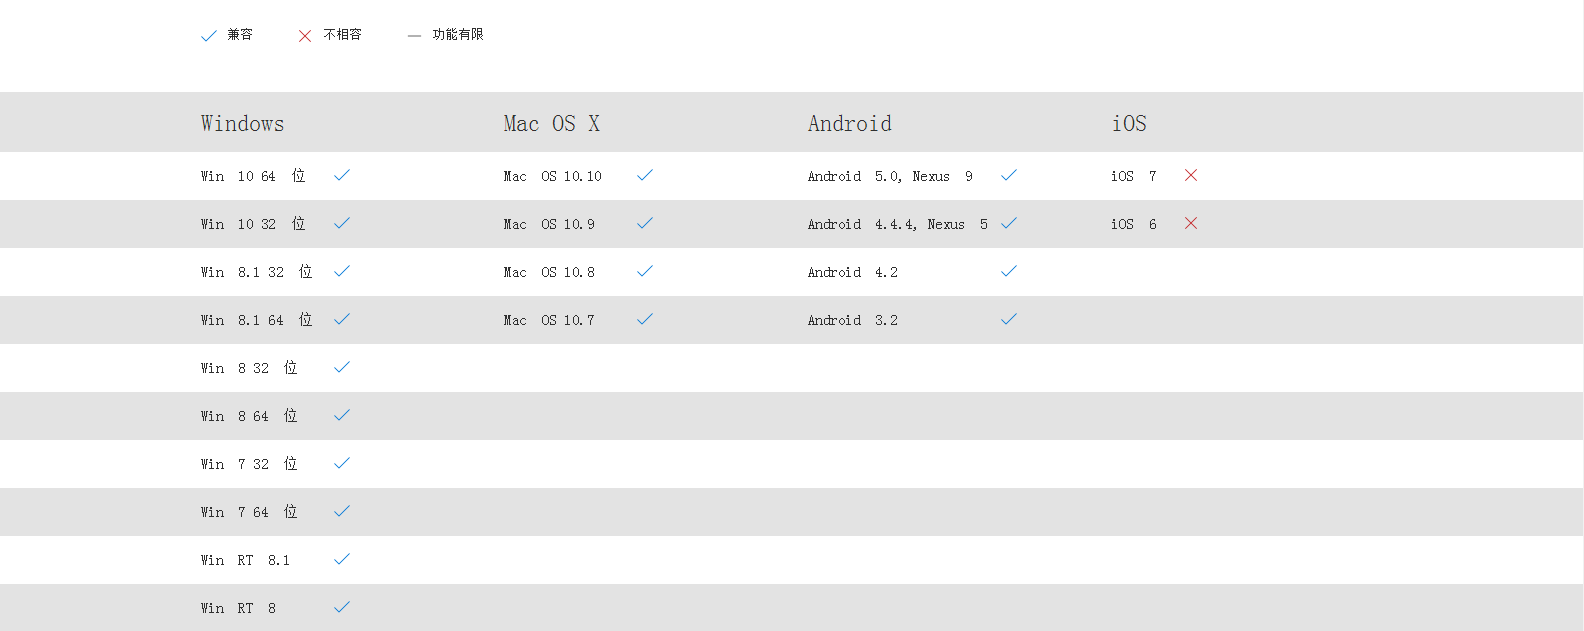1584x631 pixels.
Task: Click the checkmark beside Android 5.0, Nexus 9
Action: (x=1009, y=175)
